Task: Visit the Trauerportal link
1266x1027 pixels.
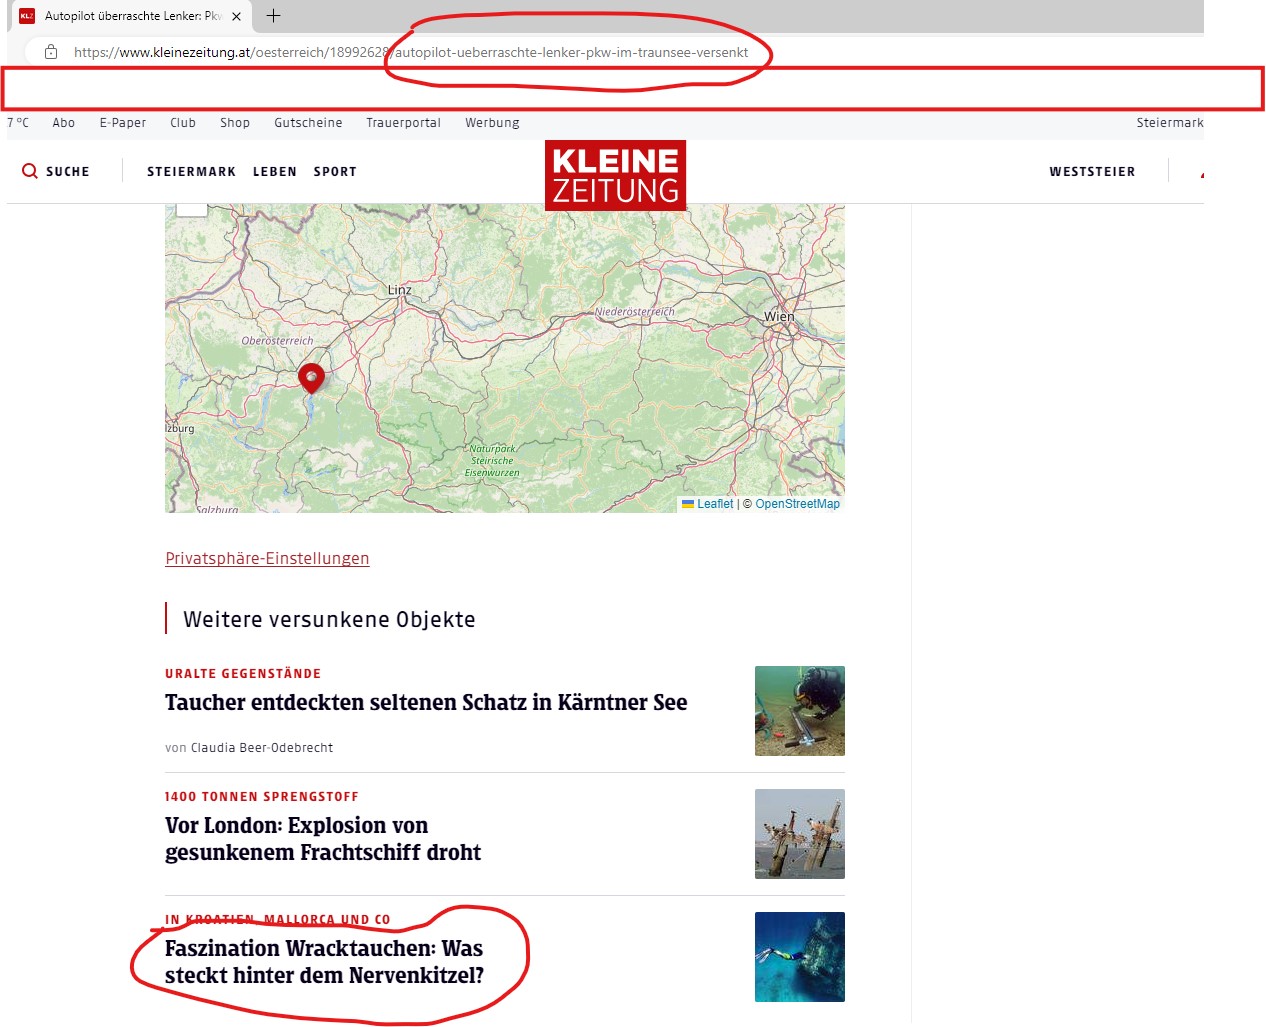Action: [x=403, y=123]
